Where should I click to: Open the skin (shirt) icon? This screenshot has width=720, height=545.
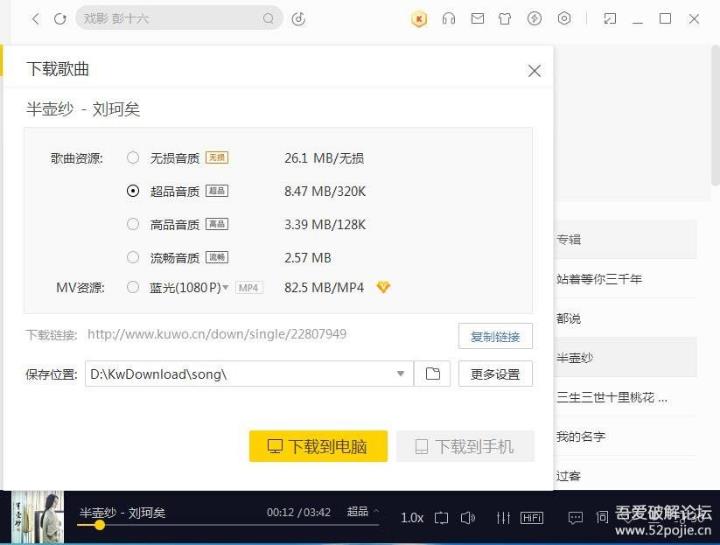point(505,19)
